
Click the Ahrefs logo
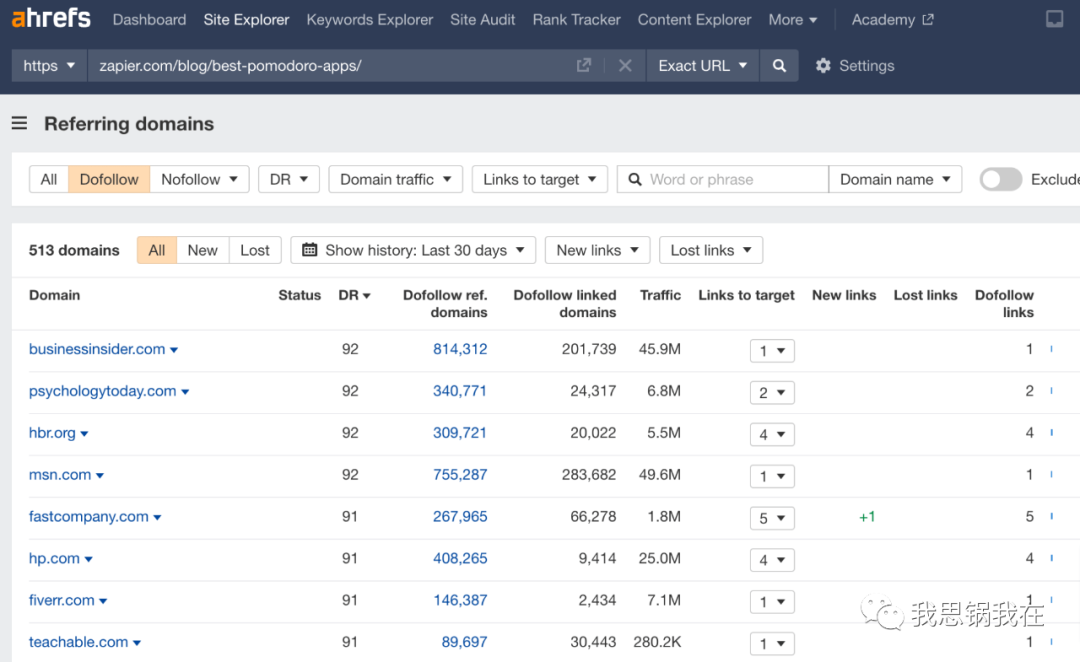pos(51,19)
